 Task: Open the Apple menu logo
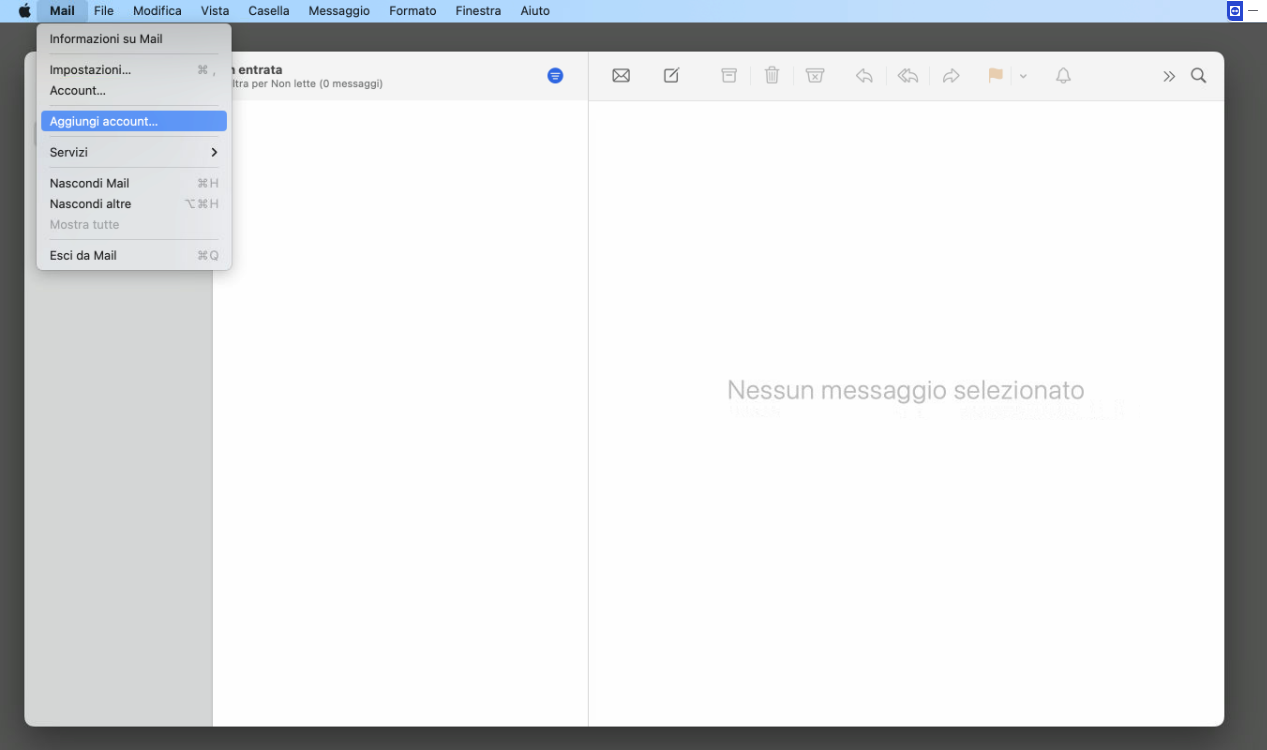tap(24, 11)
